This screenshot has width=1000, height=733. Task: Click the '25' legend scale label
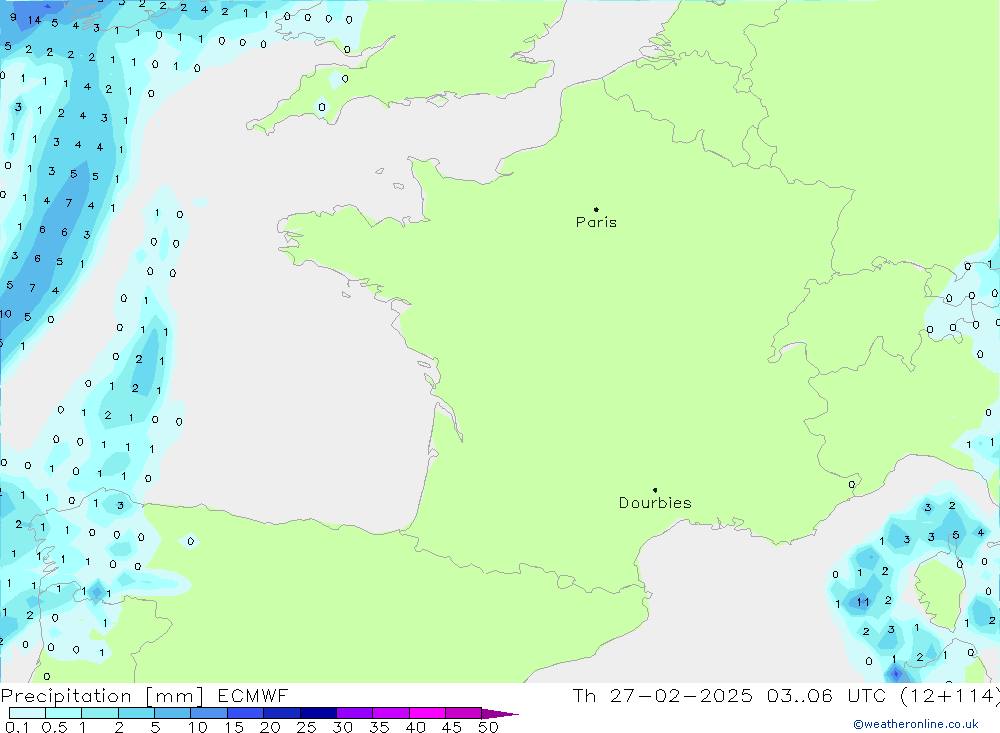point(306,727)
